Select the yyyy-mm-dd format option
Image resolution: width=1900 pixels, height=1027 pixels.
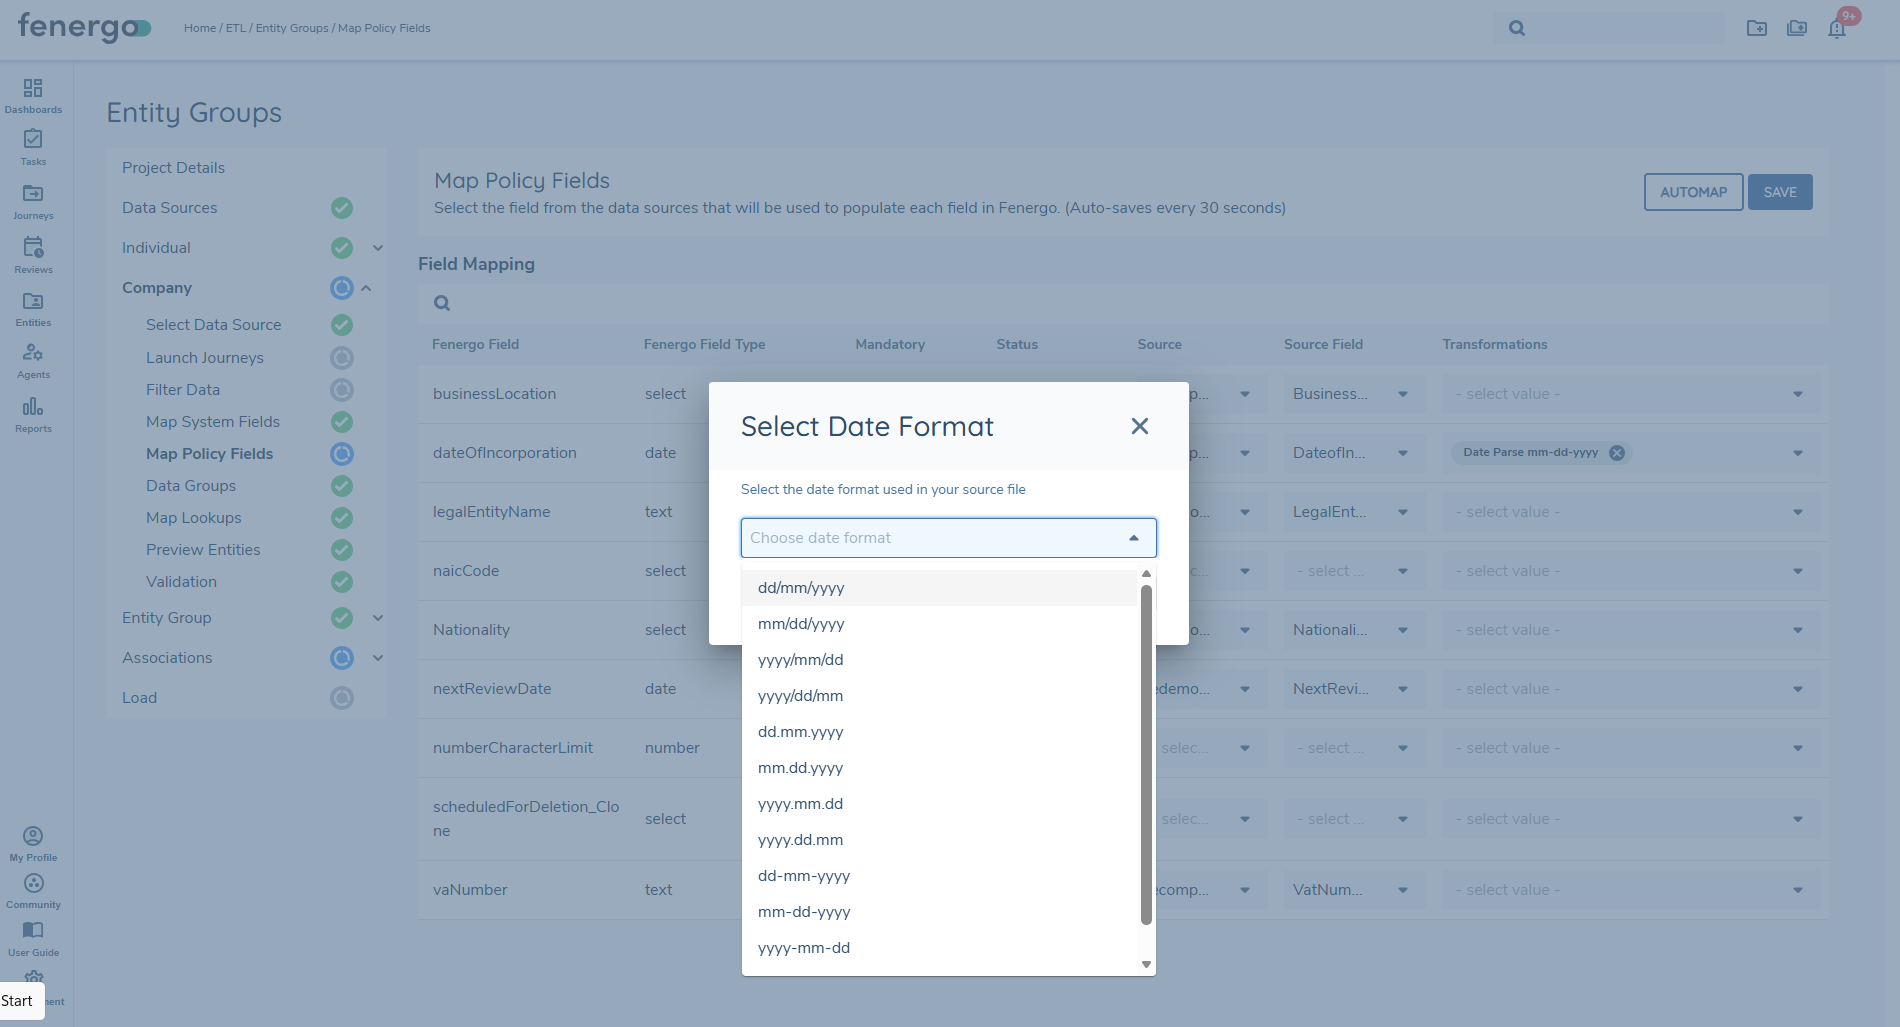(x=804, y=948)
